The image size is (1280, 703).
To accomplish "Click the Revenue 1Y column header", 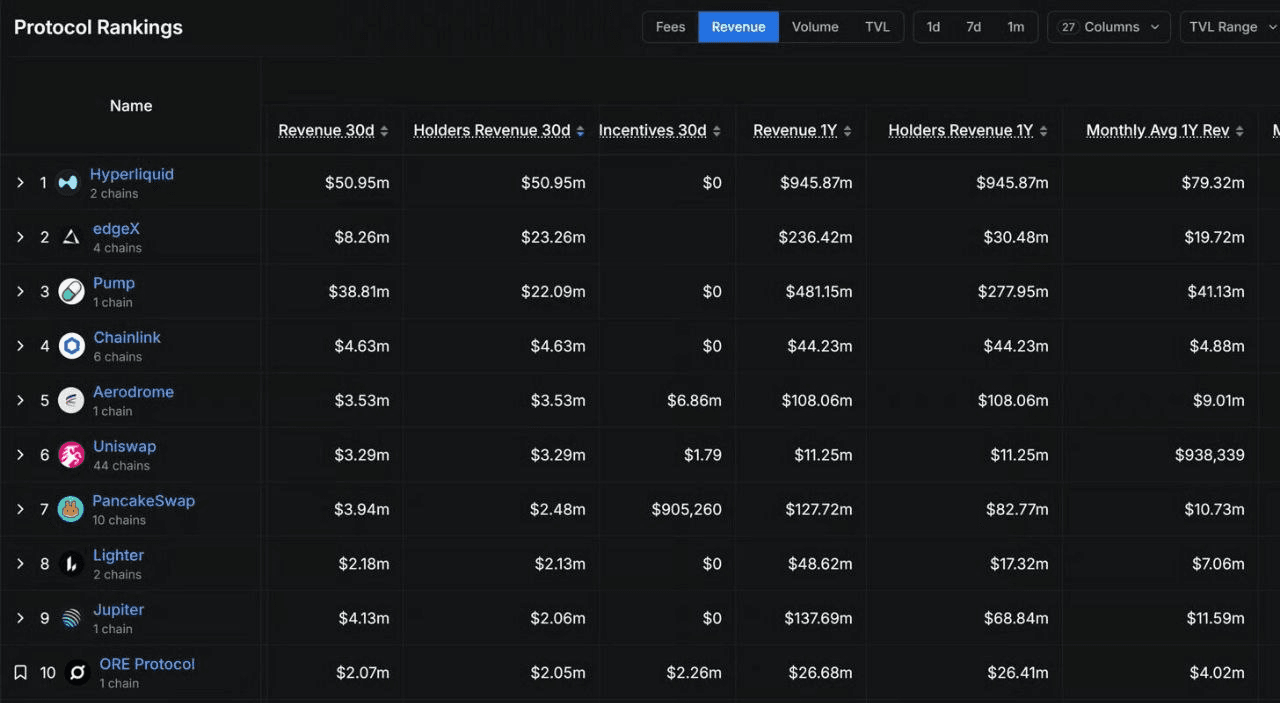I will [795, 131].
